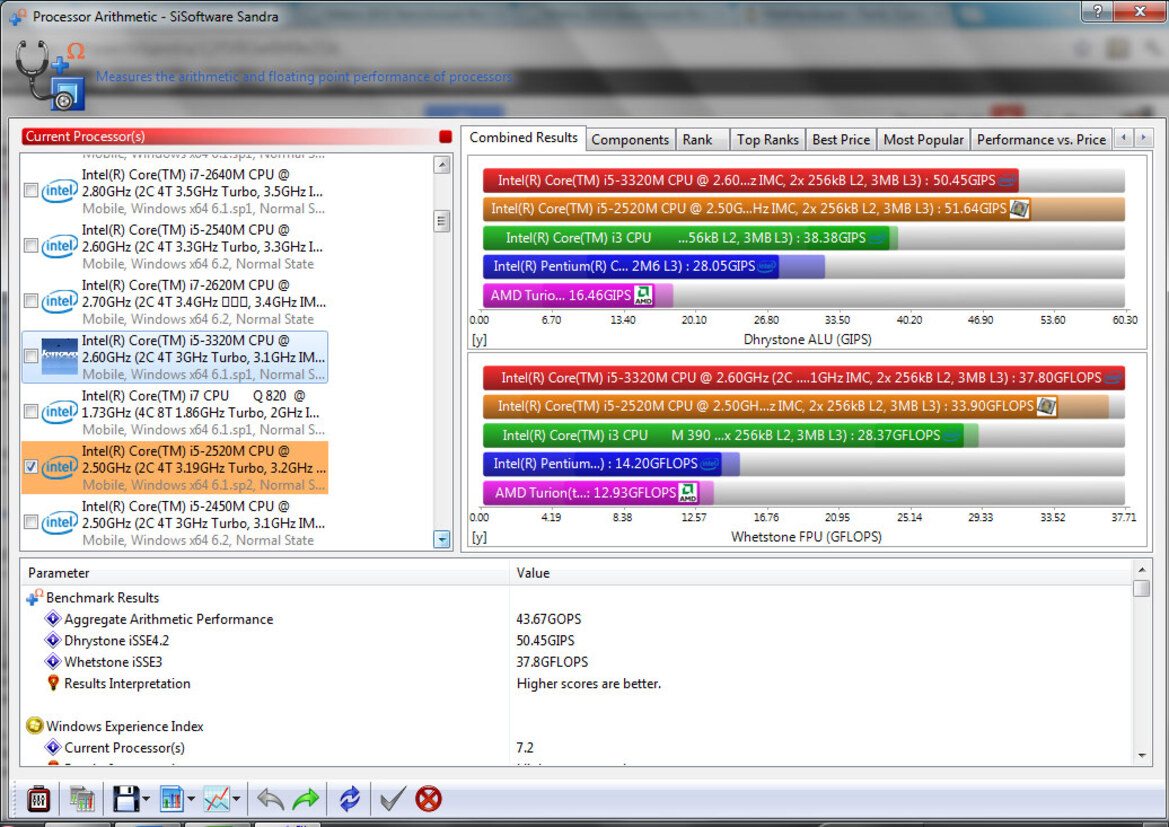1169x827 pixels.
Task: Click the results table scrollbar thumb
Action: 1141,589
